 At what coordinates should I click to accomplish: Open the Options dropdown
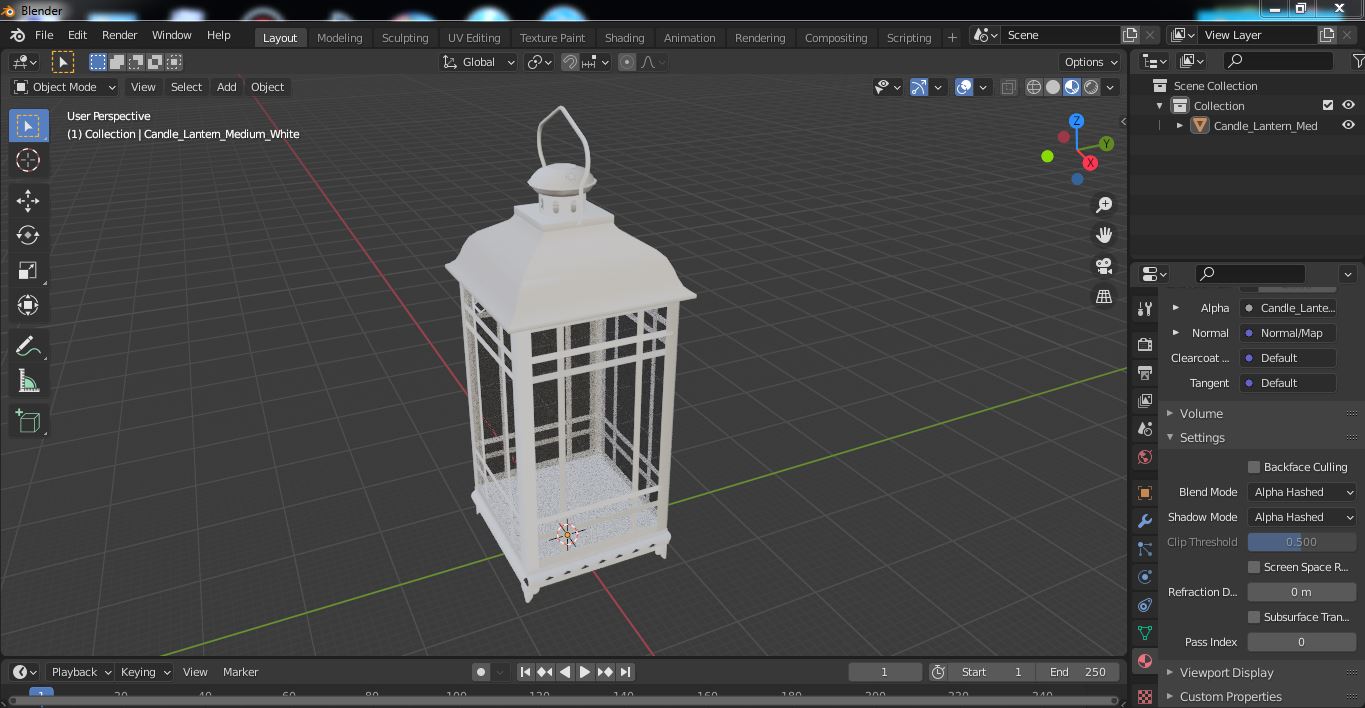[1090, 62]
